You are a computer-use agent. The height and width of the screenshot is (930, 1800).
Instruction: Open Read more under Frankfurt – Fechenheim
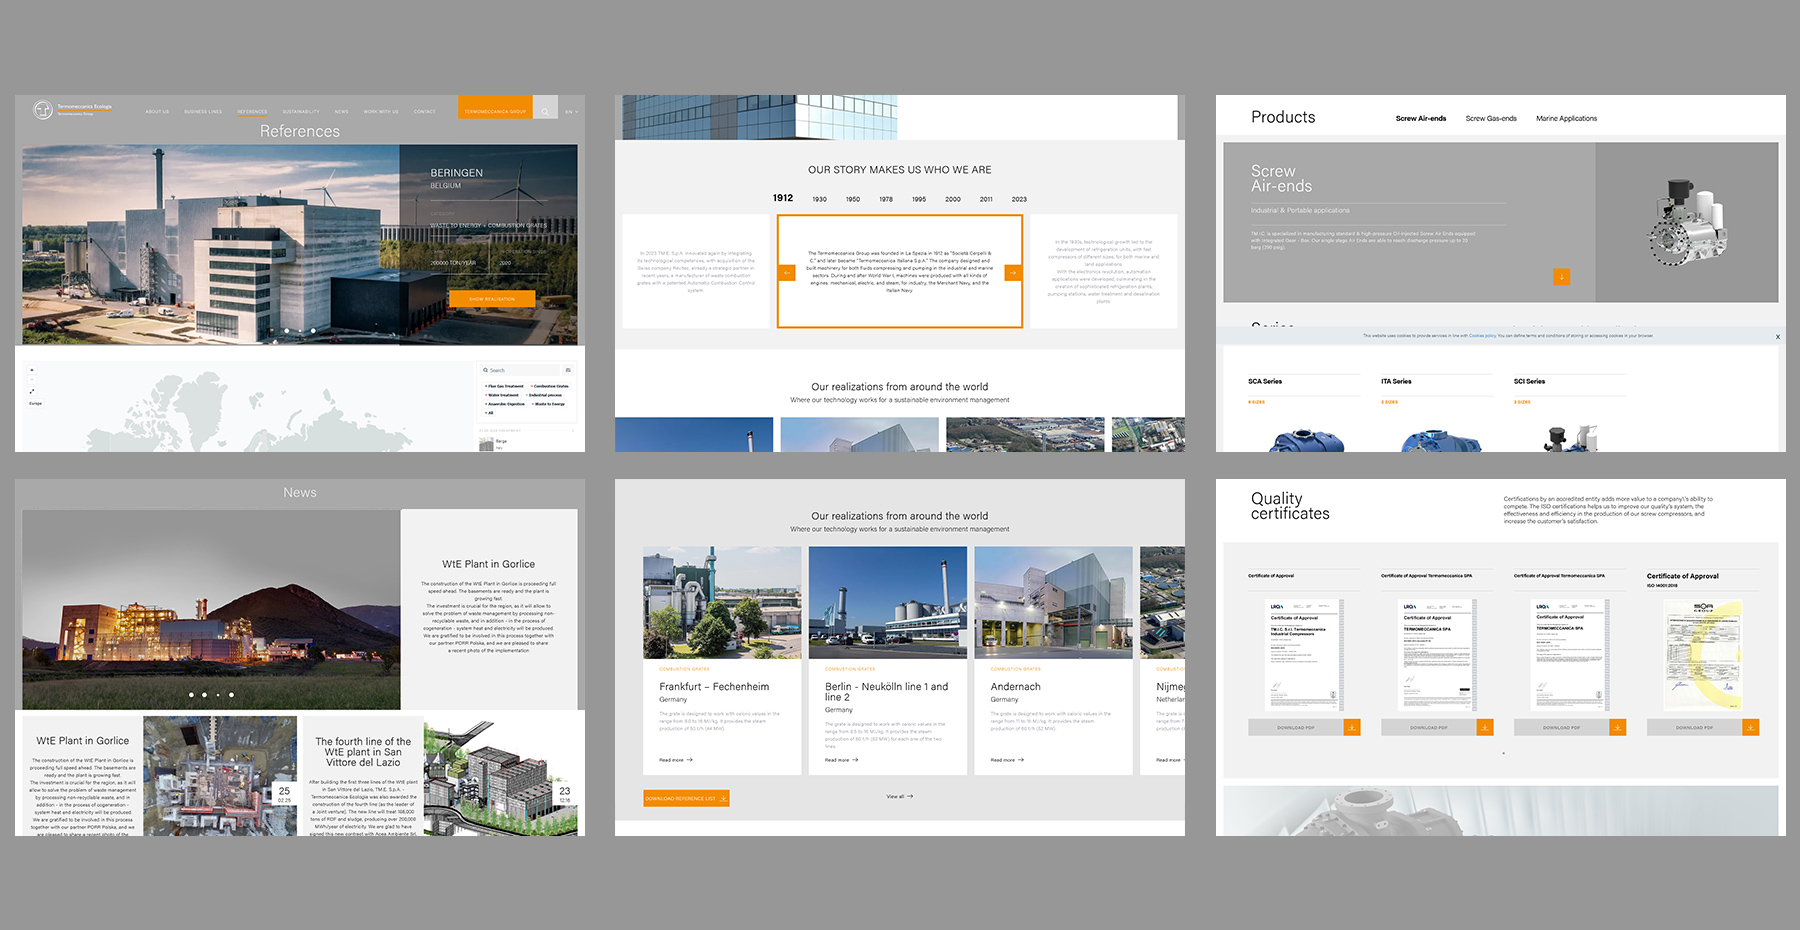click(x=676, y=760)
